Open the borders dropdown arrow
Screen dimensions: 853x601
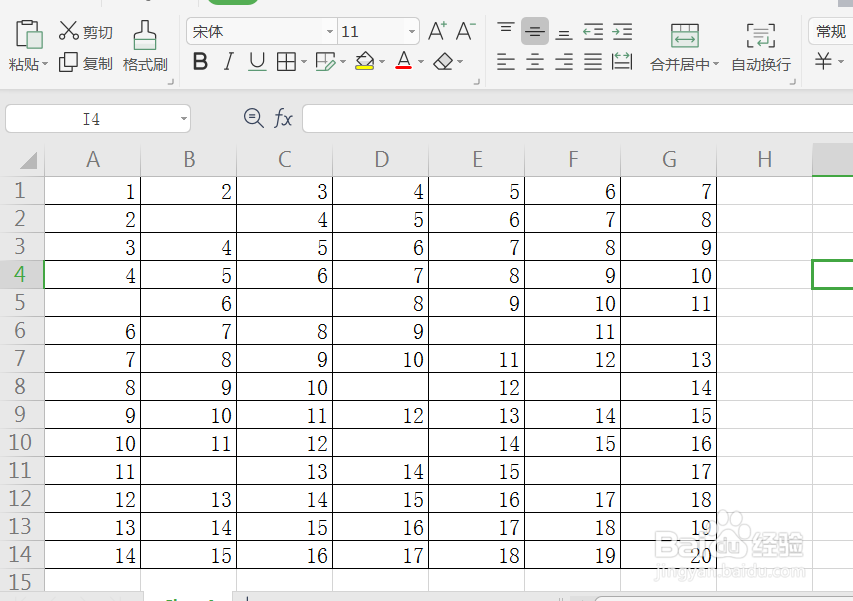[304, 62]
